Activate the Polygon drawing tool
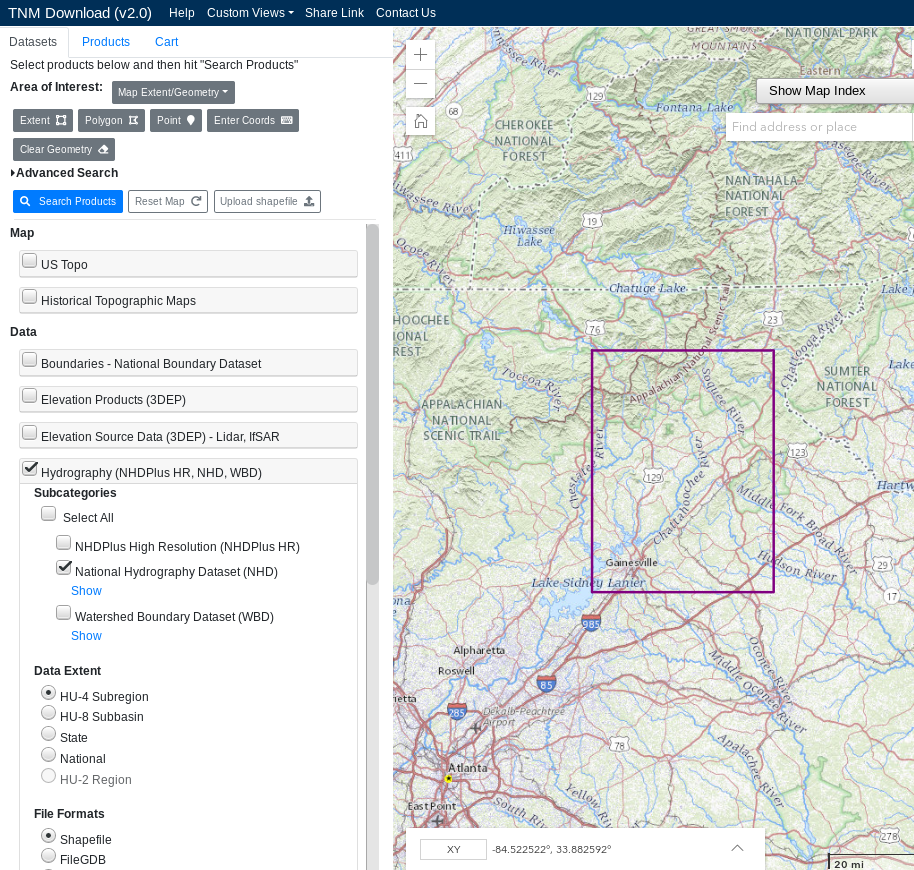914x870 pixels. [111, 121]
